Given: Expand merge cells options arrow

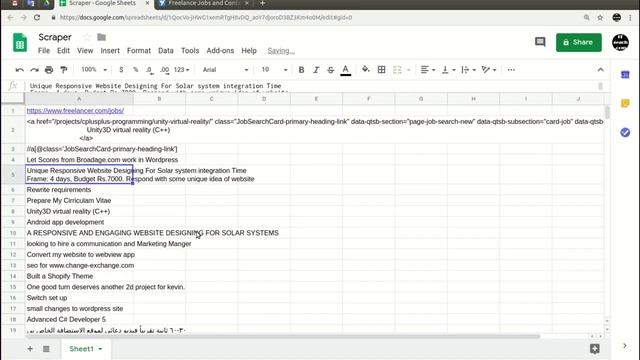Looking at the screenshot, I should [x=409, y=70].
